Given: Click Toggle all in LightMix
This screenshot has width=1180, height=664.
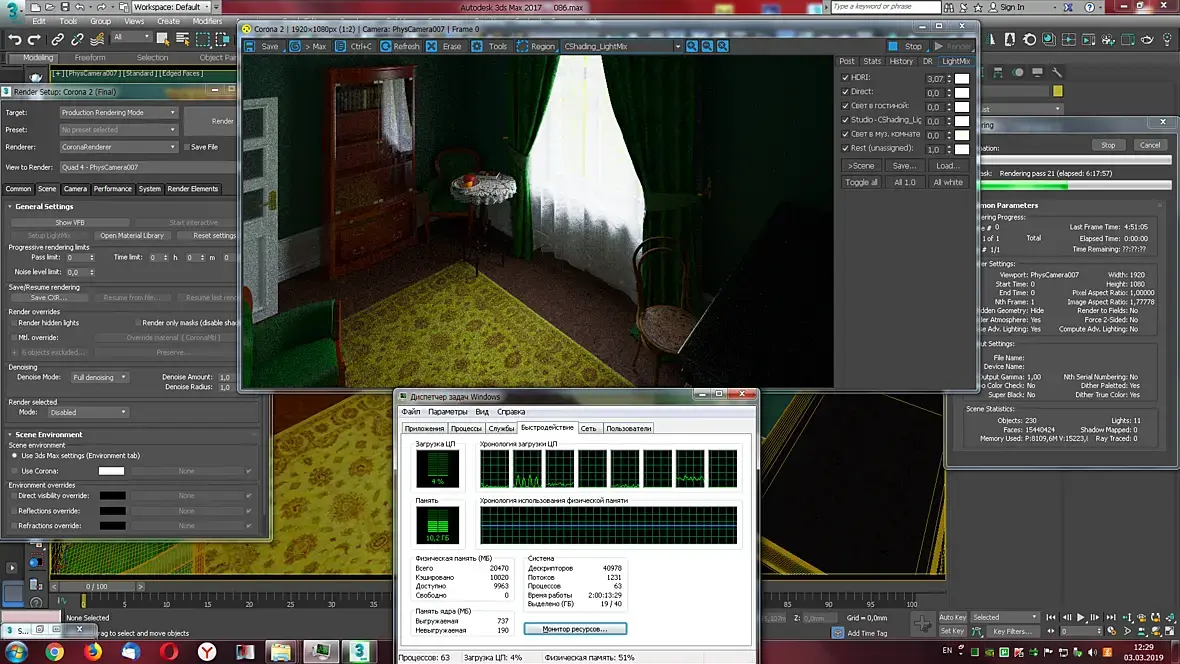Looking at the screenshot, I should pos(861,182).
